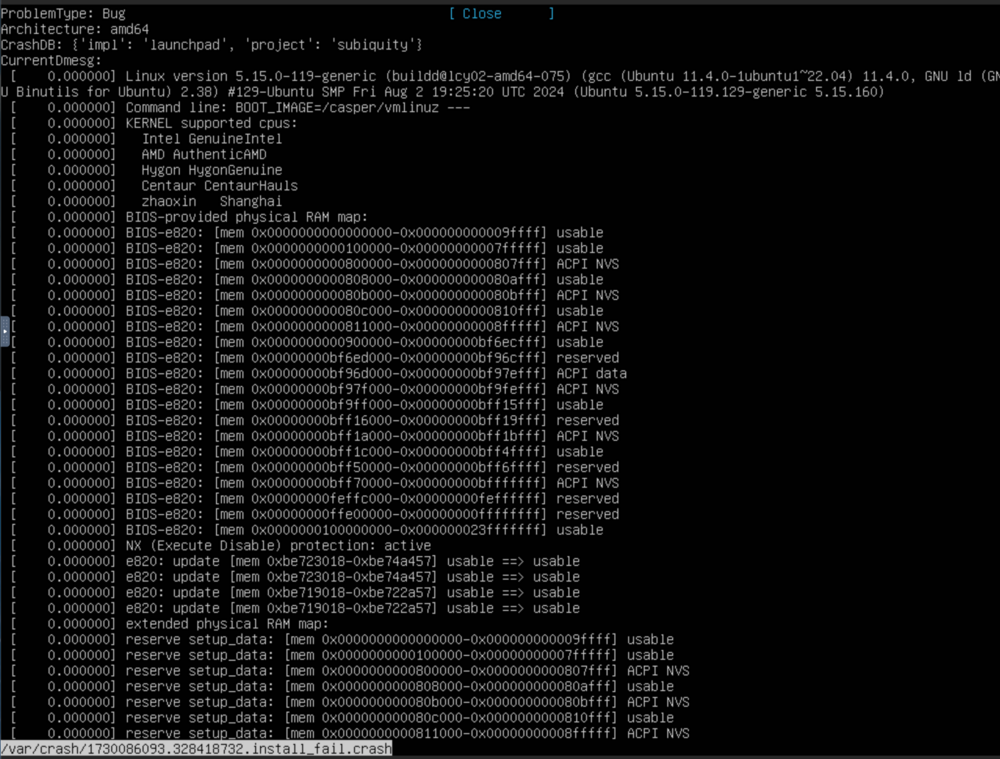Click BIOS-e820 line starting 0xbf9ff000 usable

point(306,404)
